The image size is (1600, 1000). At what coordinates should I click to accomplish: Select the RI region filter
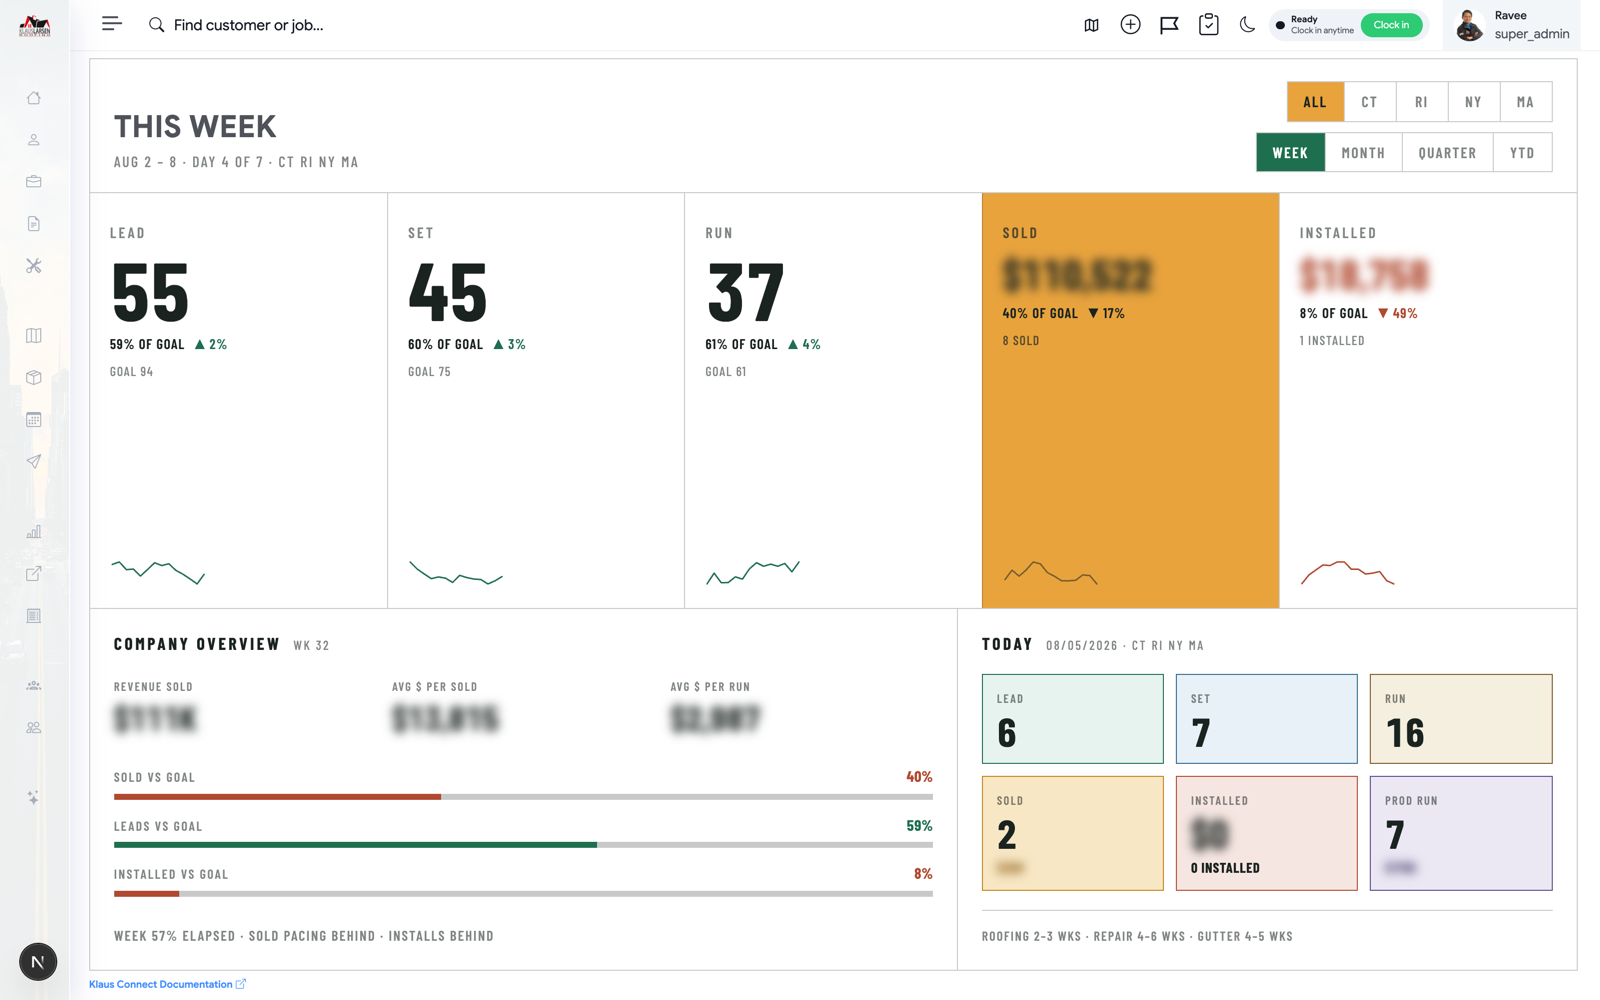[x=1421, y=102]
